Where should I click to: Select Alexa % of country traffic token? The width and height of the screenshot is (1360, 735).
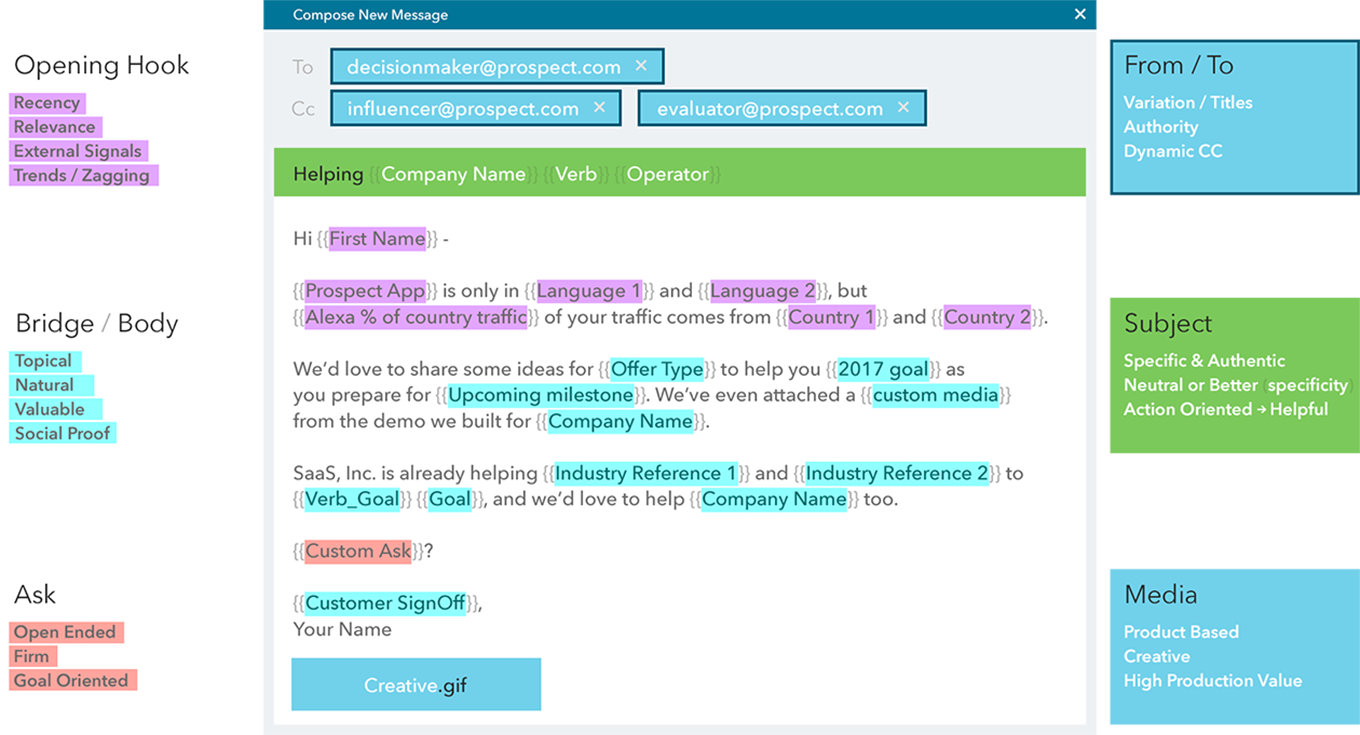click(416, 317)
